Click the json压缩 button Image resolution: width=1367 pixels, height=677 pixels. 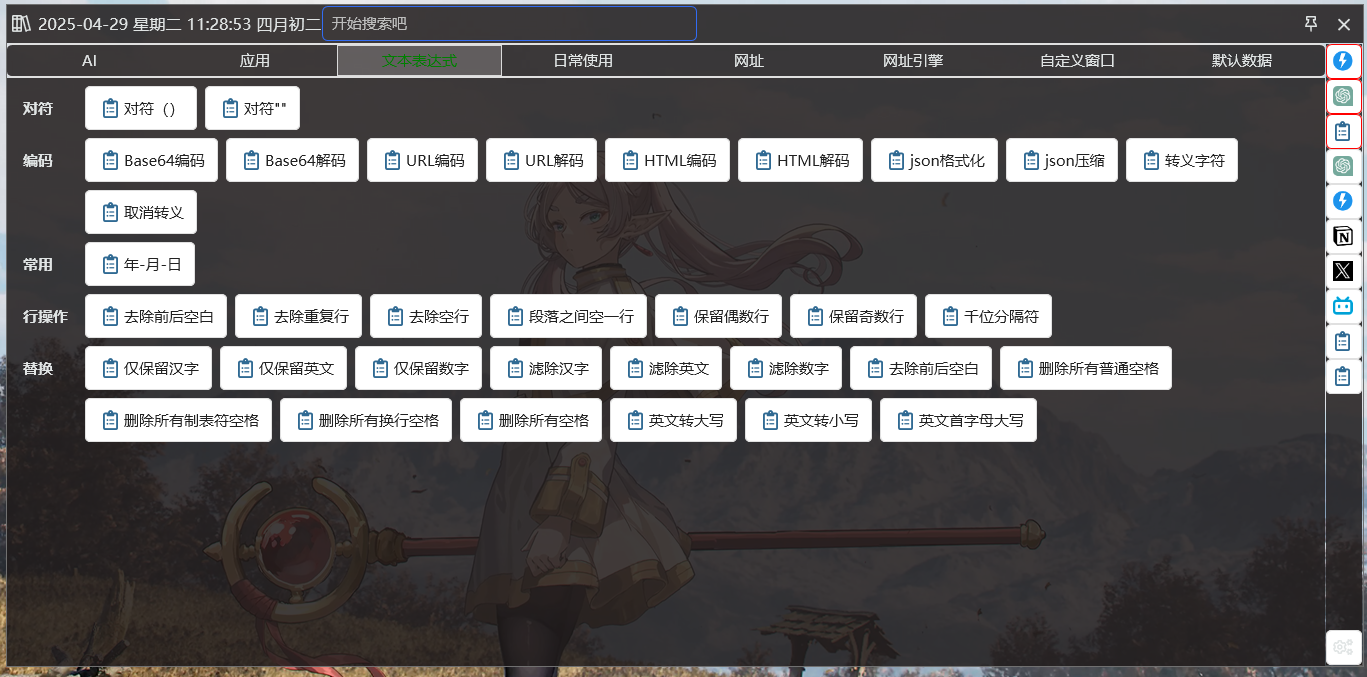pyautogui.click(x=1062, y=160)
